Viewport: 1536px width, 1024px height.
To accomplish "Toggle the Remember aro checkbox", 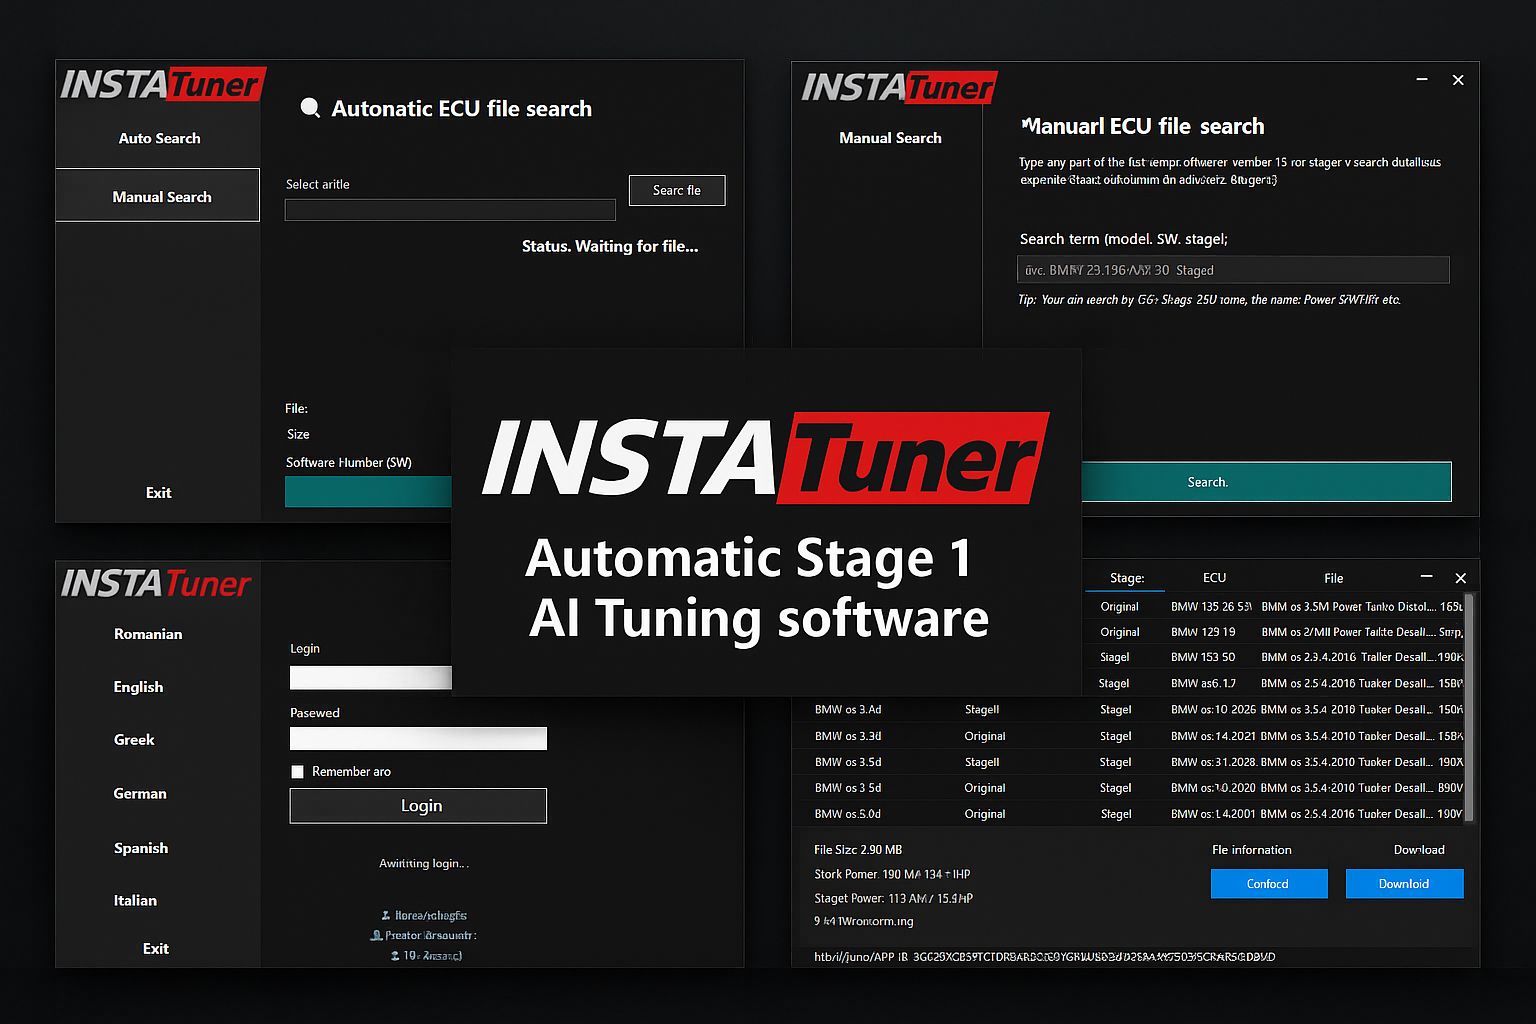I will pyautogui.click(x=297, y=772).
